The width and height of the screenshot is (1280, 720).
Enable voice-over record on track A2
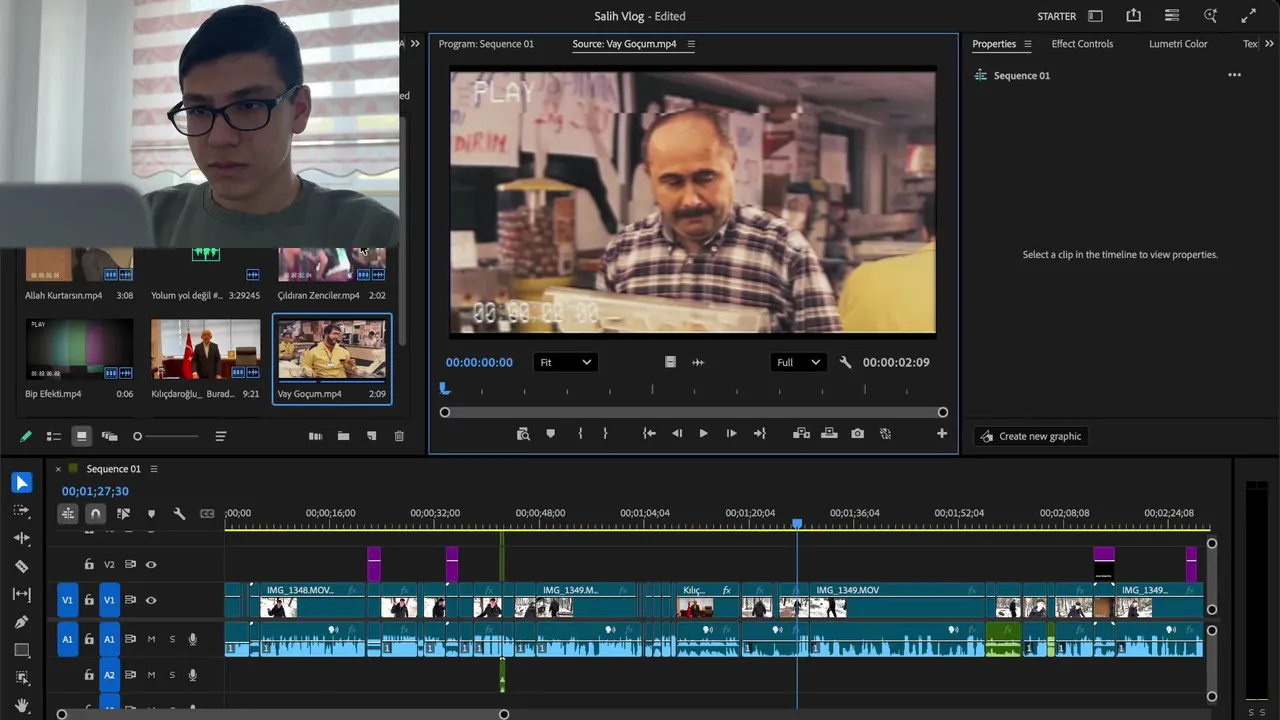pyautogui.click(x=192, y=675)
